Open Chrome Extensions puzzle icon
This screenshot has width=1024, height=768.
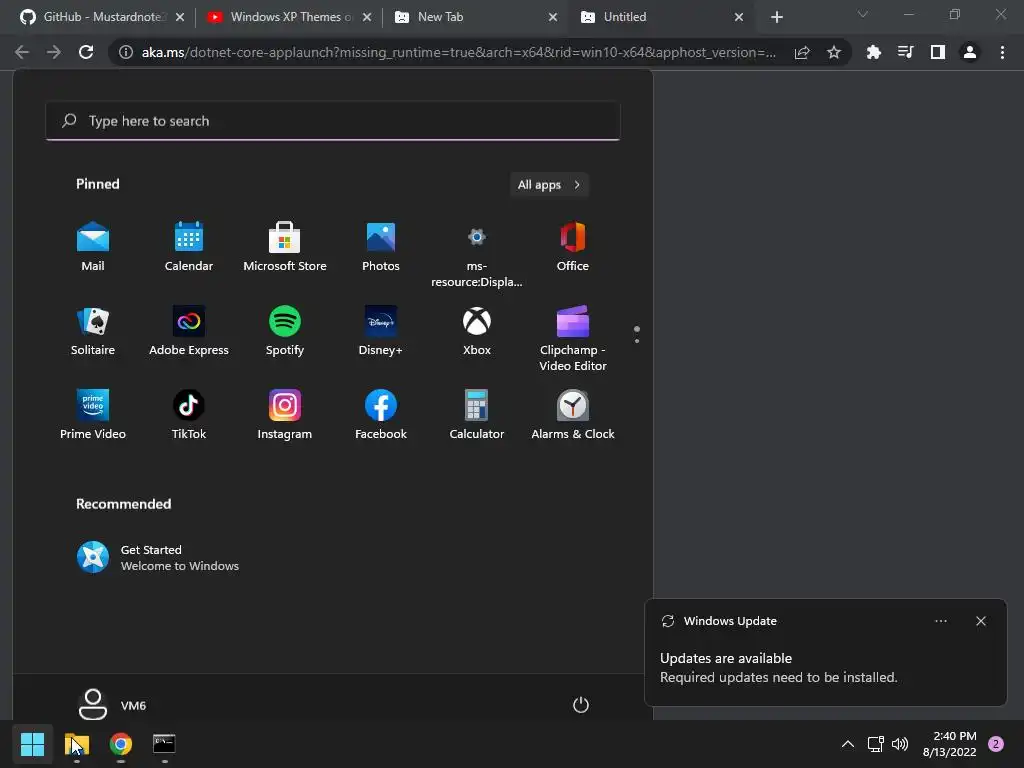coord(873,52)
